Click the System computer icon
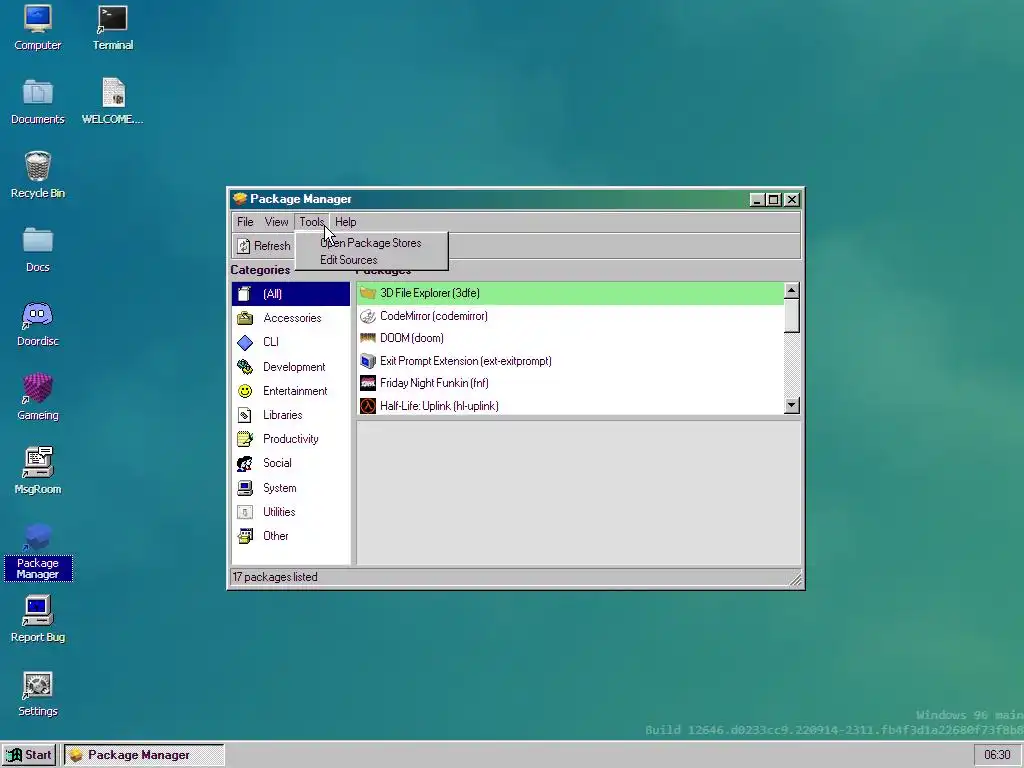This screenshot has width=1024, height=768. coord(245,488)
